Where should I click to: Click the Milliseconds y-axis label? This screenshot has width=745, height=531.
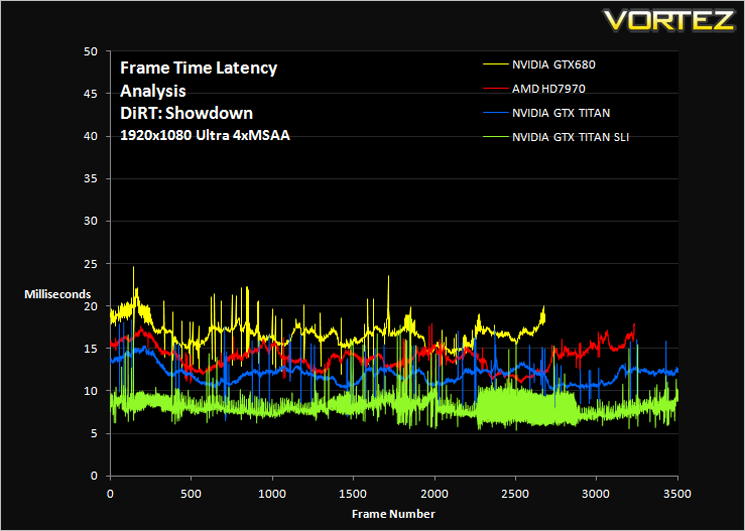[x=57, y=294]
